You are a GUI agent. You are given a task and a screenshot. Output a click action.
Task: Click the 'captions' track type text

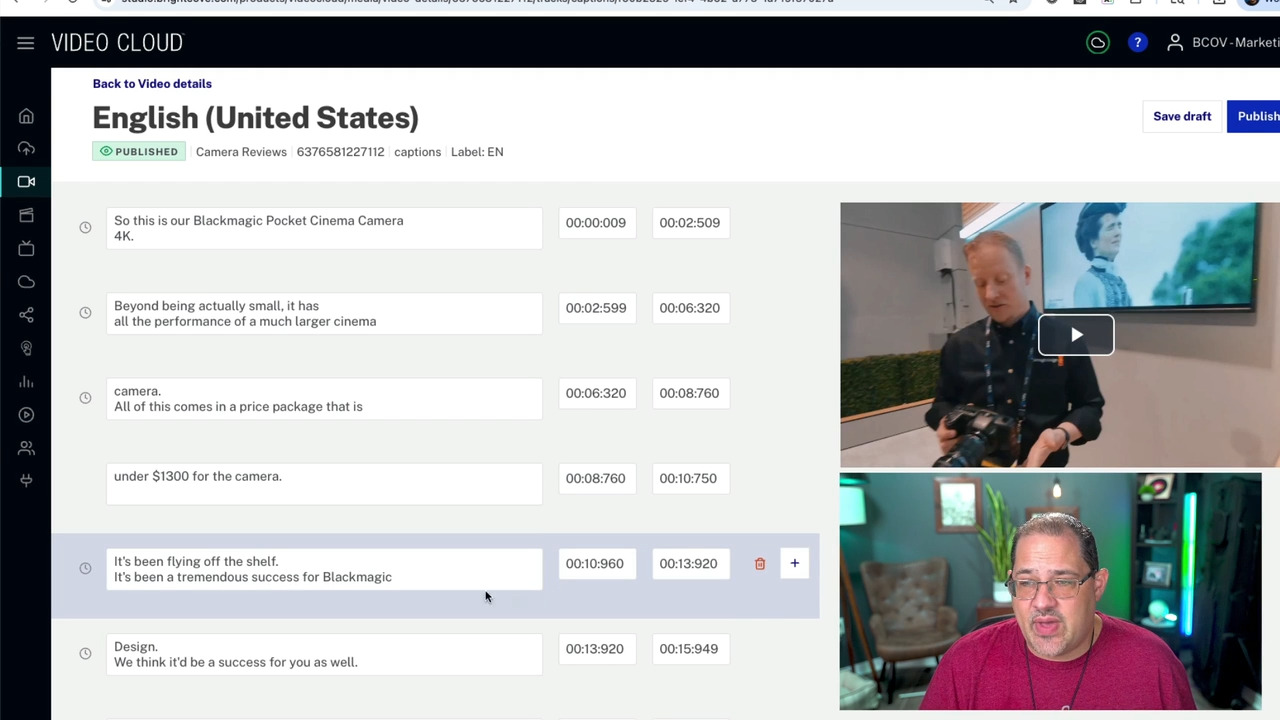[417, 152]
